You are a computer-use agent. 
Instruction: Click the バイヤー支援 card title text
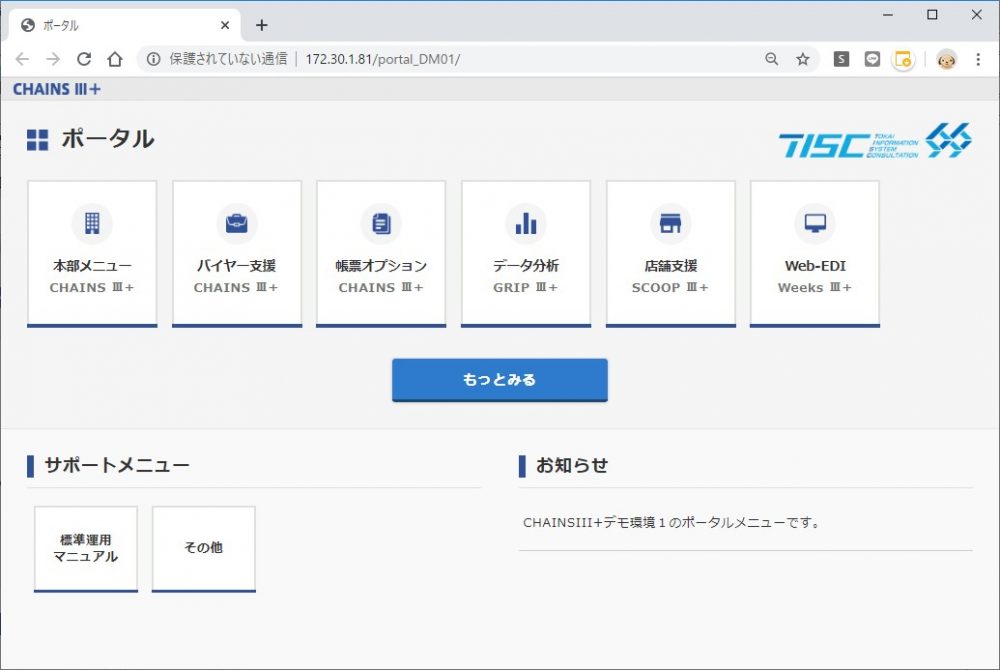(237, 265)
